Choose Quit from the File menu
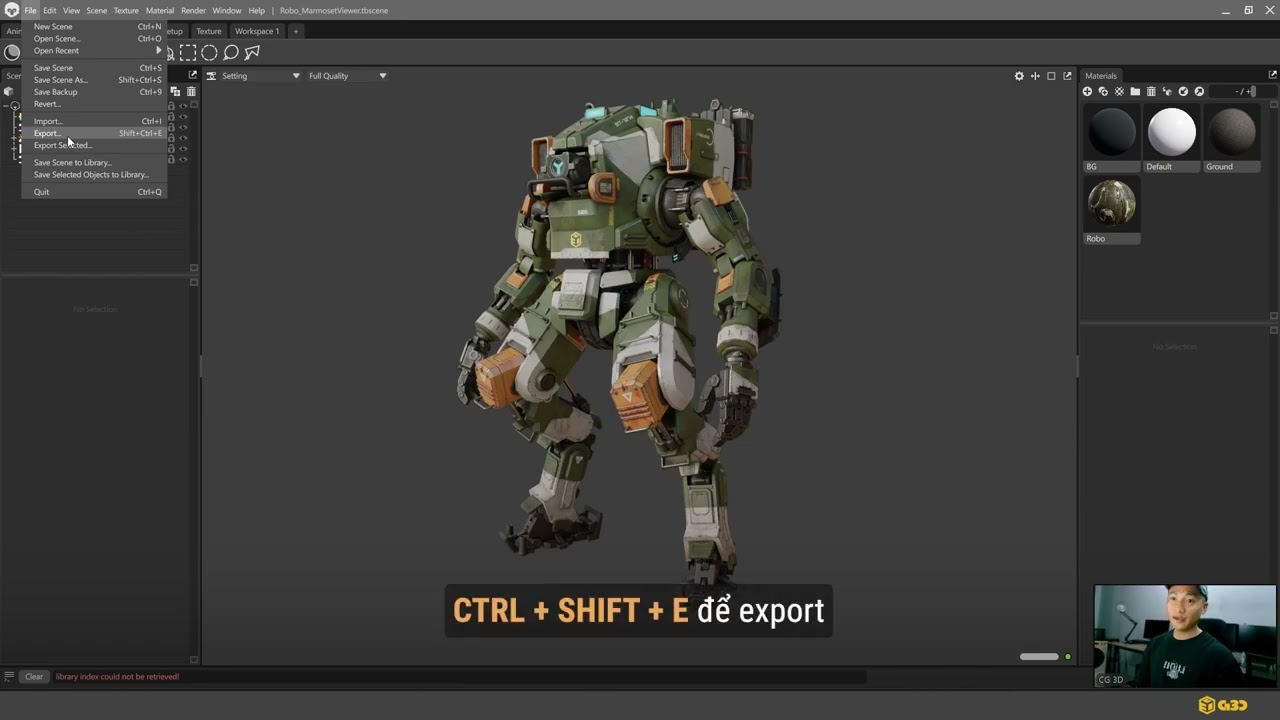The image size is (1280, 720). coord(95,192)
